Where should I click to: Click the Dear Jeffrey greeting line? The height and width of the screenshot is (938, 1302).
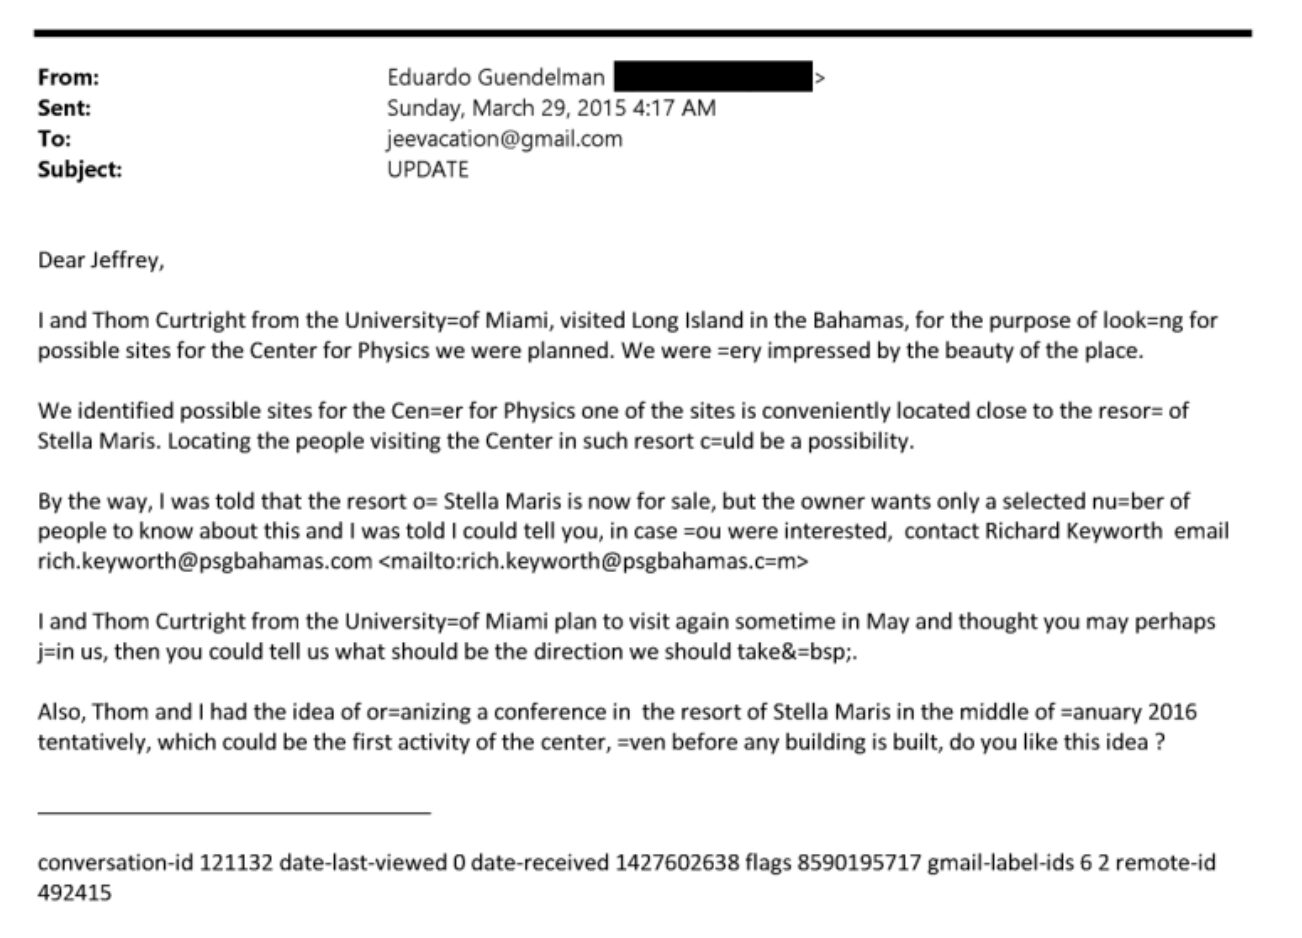click(100, 260)
